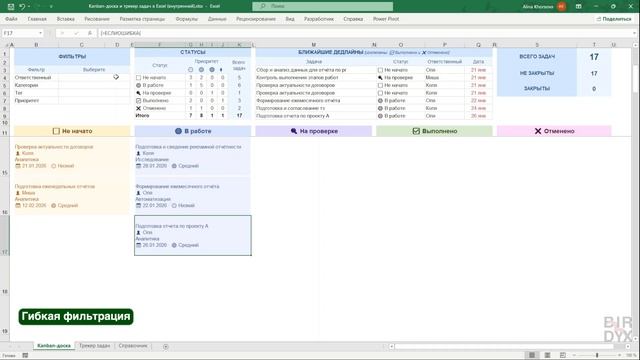Switch to the Справочник sheet tab
Image resolution: width=640 pixels, height=360 pixels.
point(133,346)
